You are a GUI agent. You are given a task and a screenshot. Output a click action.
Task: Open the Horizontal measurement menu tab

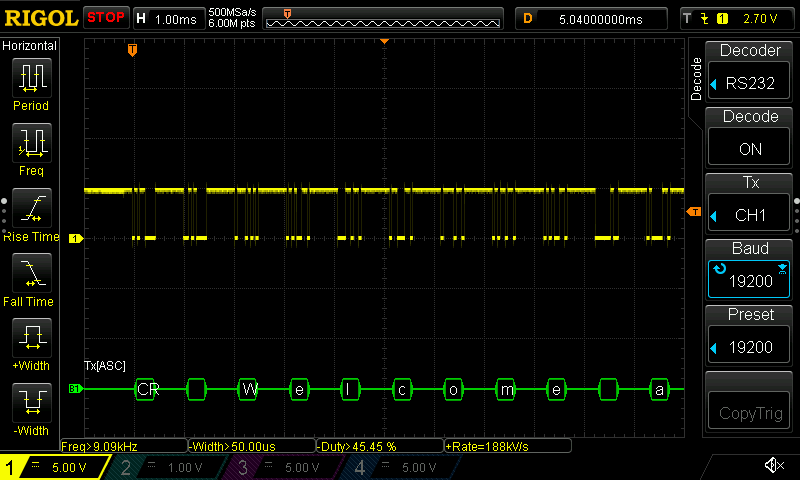click(x=30, y=46)
